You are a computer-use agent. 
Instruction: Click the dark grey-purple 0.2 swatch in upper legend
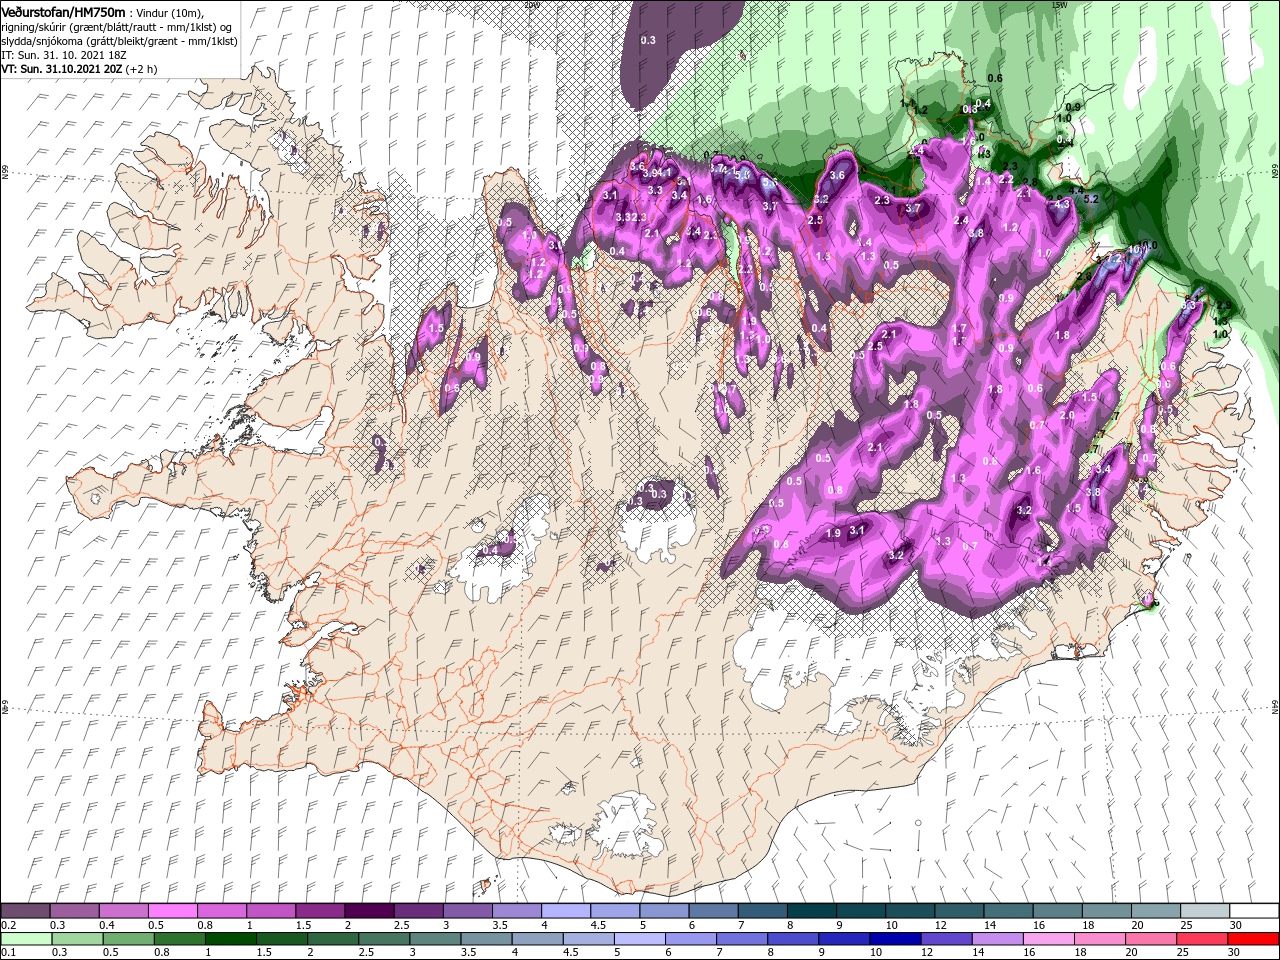click(25, 911)
